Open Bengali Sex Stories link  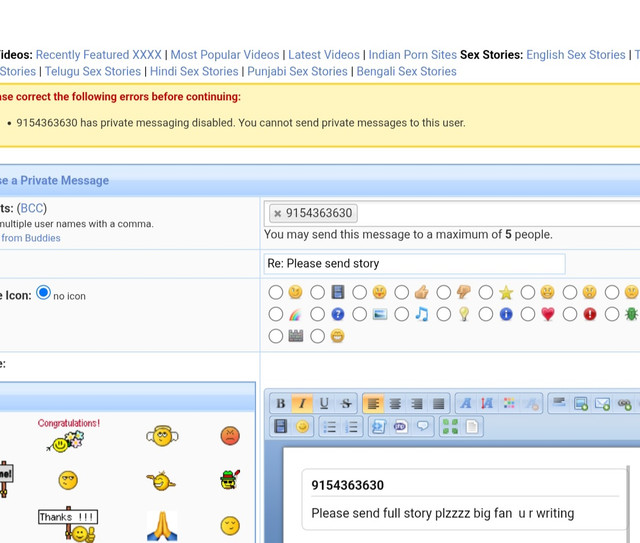(x=407, y=71)
